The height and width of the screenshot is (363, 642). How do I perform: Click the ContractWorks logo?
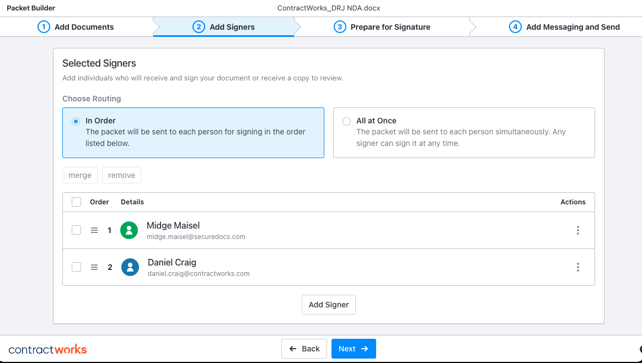click(x=47, y=349)
